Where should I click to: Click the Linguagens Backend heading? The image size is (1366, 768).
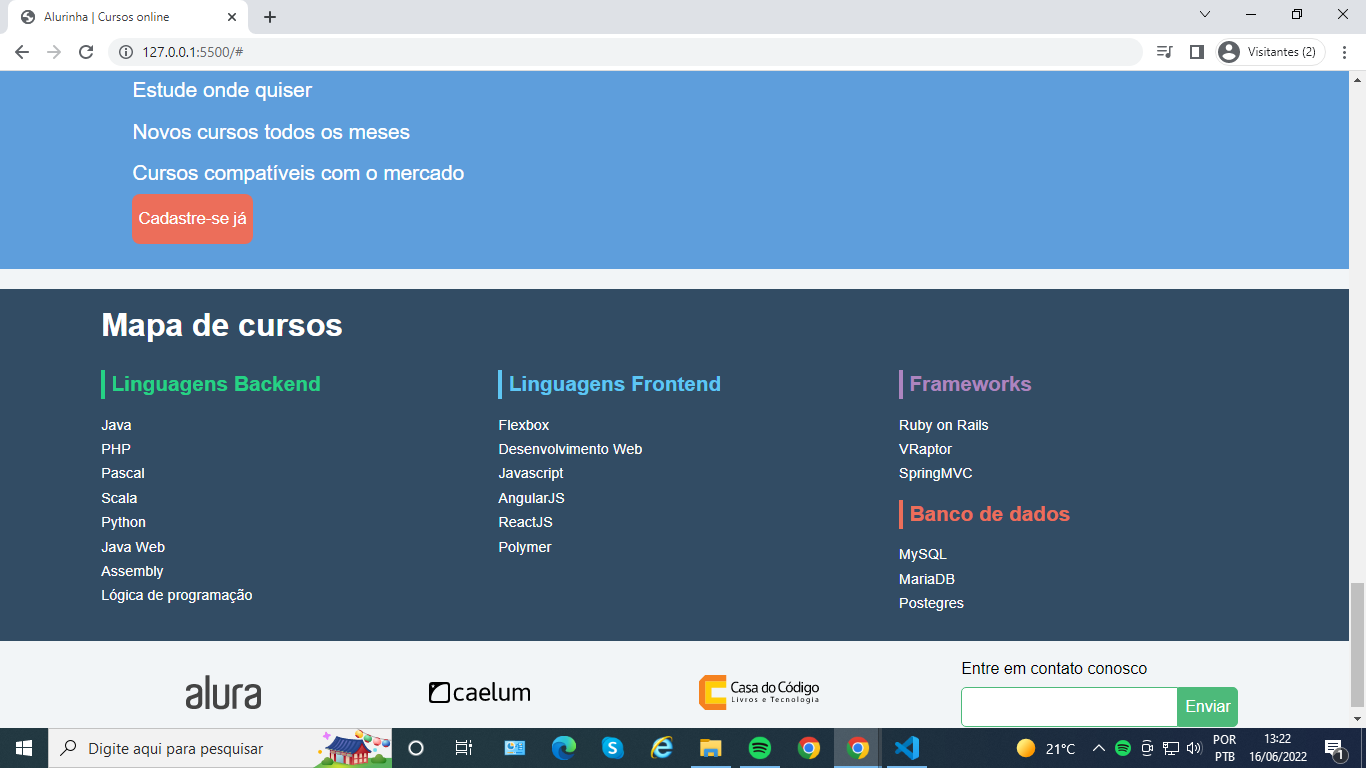coord(216,384)
